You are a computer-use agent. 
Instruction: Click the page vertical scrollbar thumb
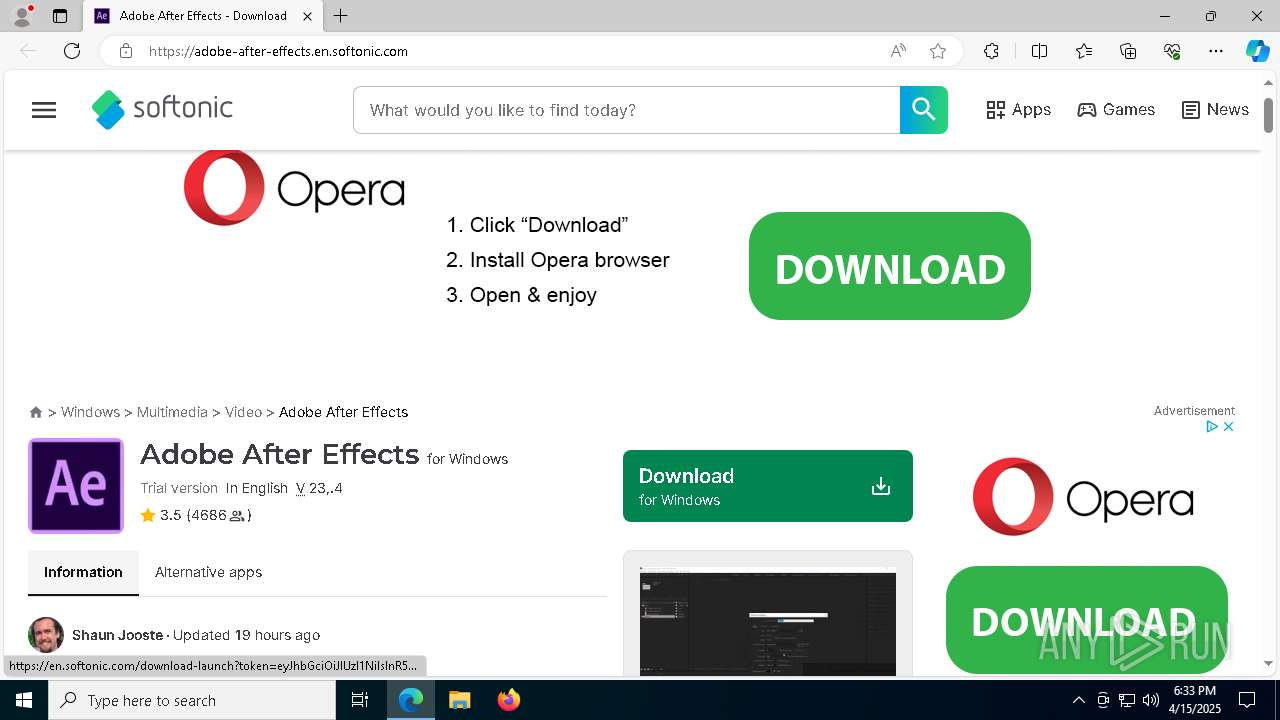(1269, 115)
